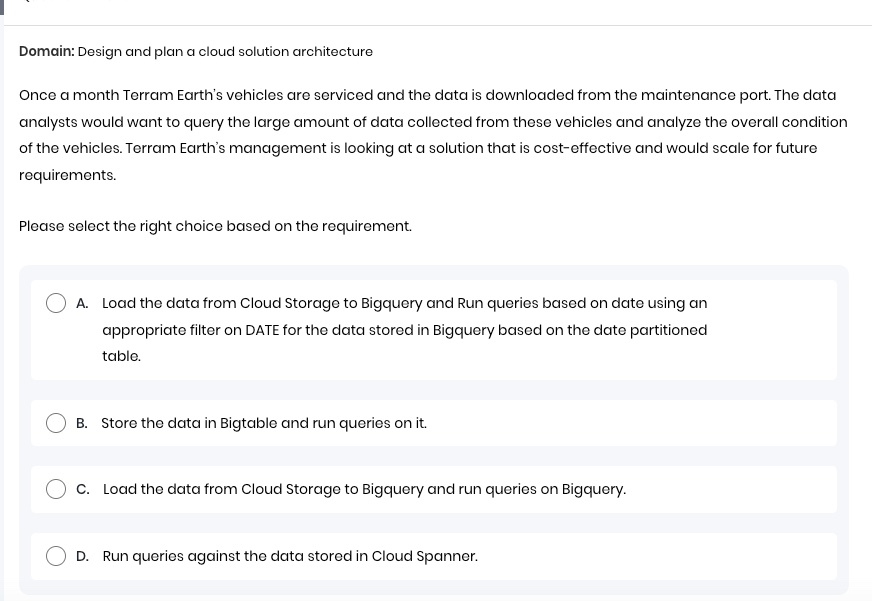872x601 pixels.
Task: Click the 'B.' option letter label
Action: pyautogui.click(x=82, y=423)
